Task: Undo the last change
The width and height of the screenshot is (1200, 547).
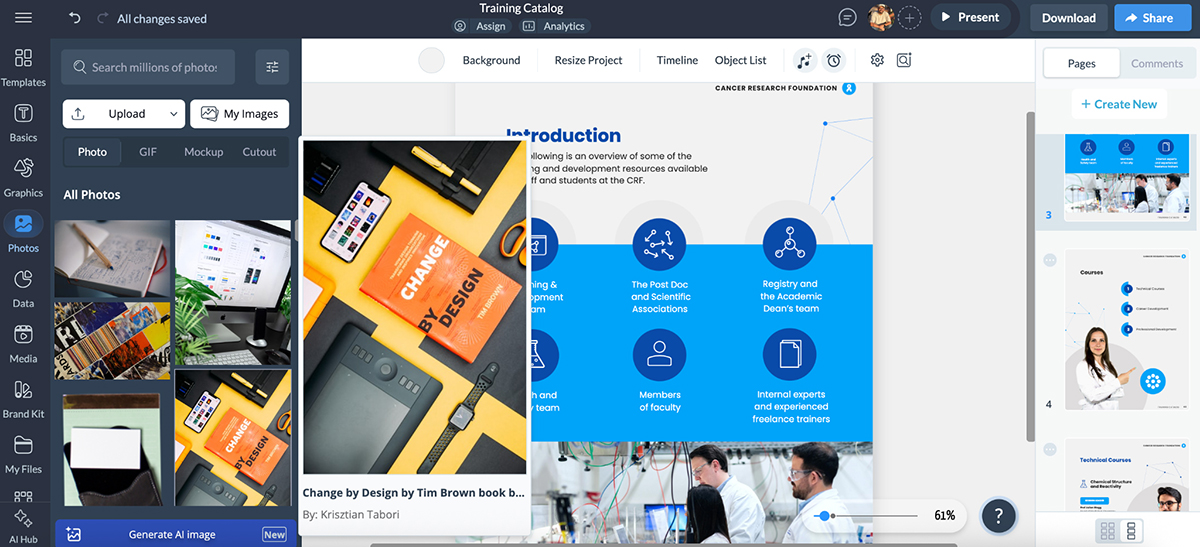Action: point(75,18)
